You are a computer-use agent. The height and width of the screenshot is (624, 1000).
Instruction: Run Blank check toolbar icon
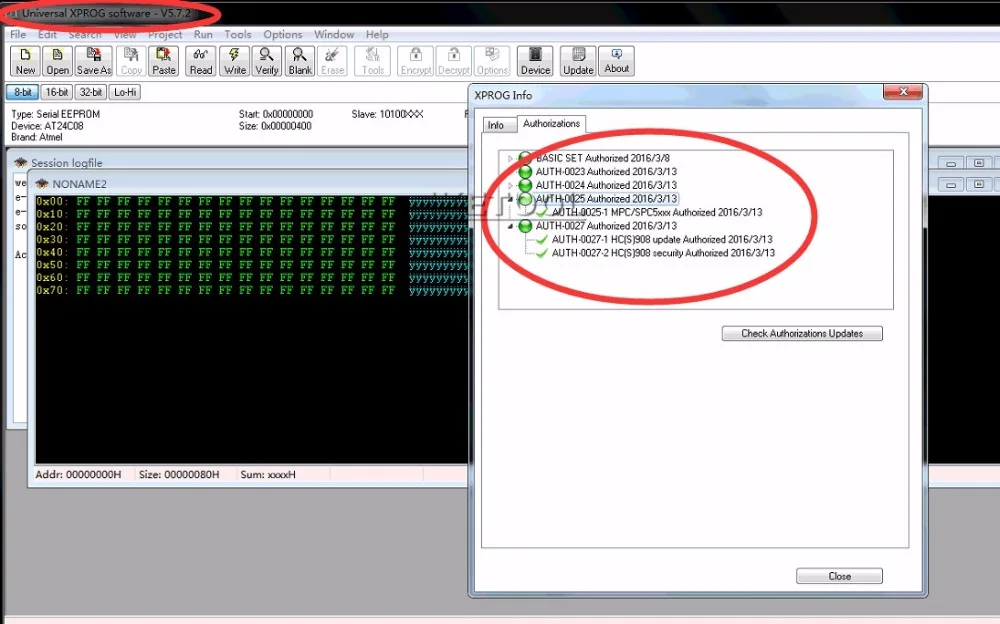[x=300, y=61]
